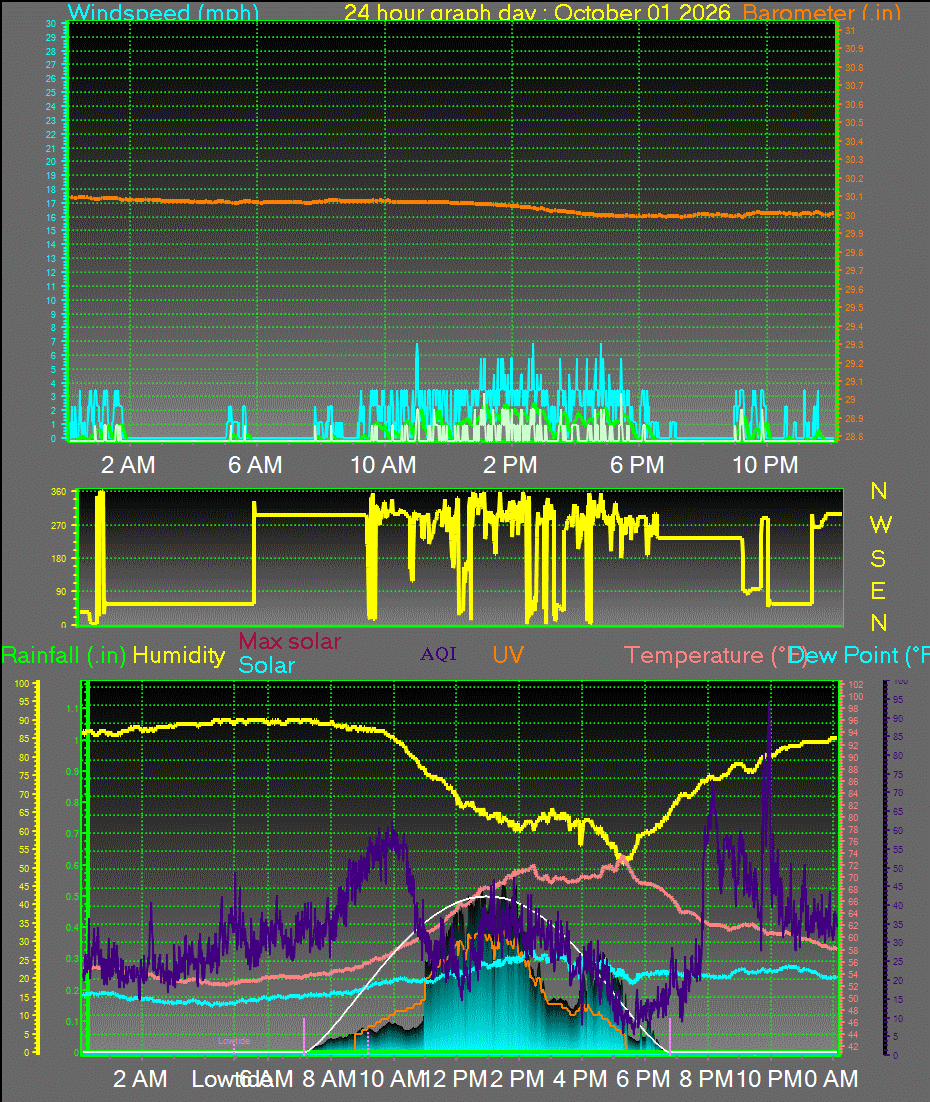The height and width of the screenshot is (1102, 930).
Task: Click the yellow "Humidity" legend label
Action: 179,656
